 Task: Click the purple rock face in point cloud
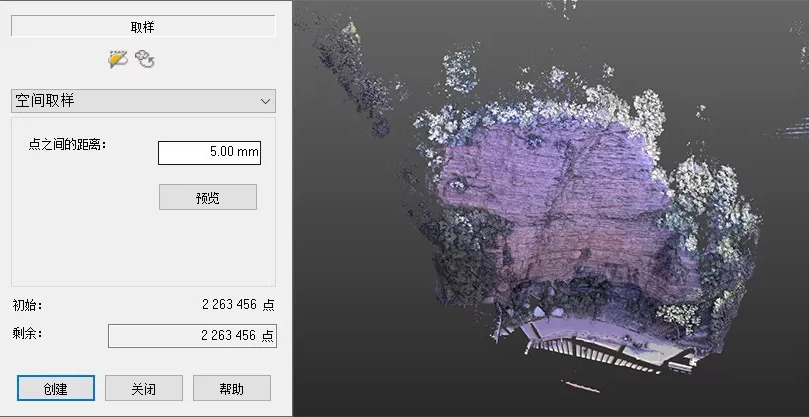(560, 190)
